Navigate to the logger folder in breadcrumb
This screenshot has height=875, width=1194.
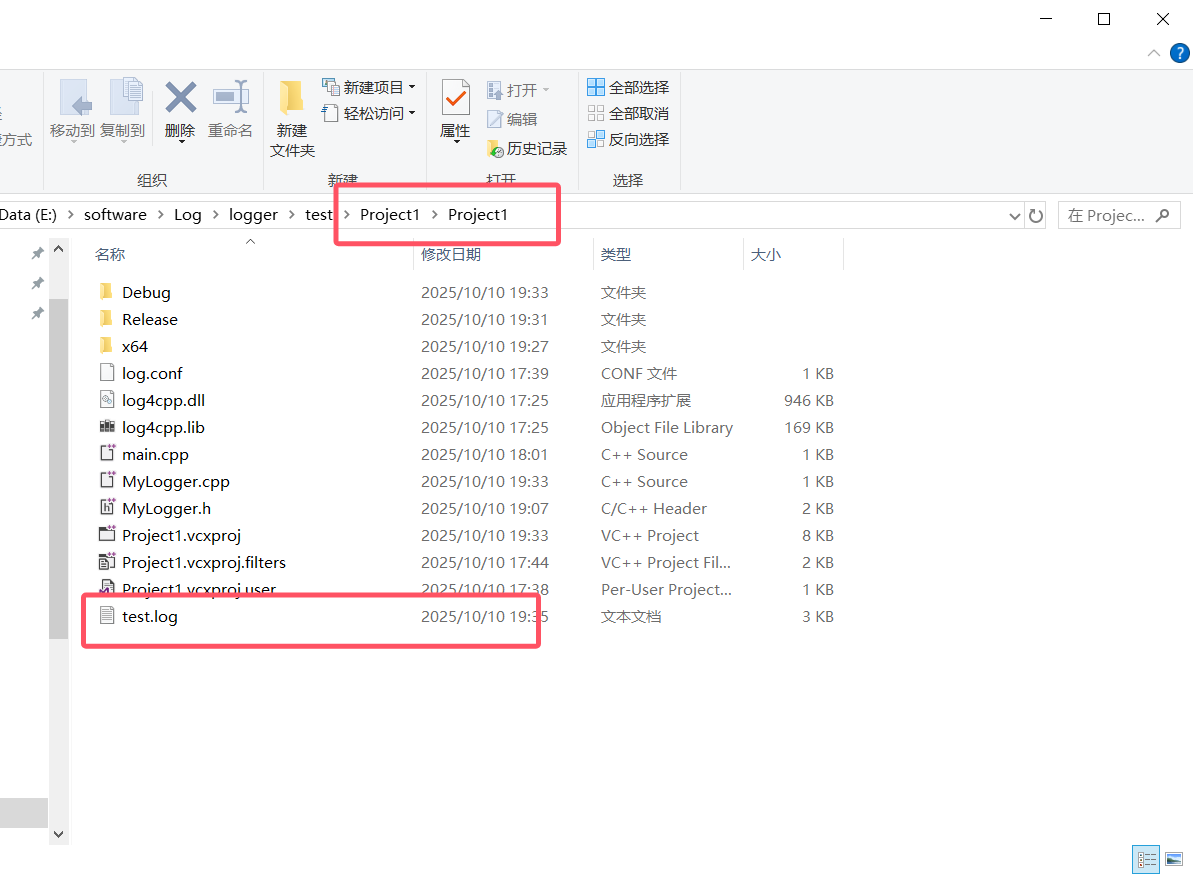pyautogui.click(x=253, y=214)
